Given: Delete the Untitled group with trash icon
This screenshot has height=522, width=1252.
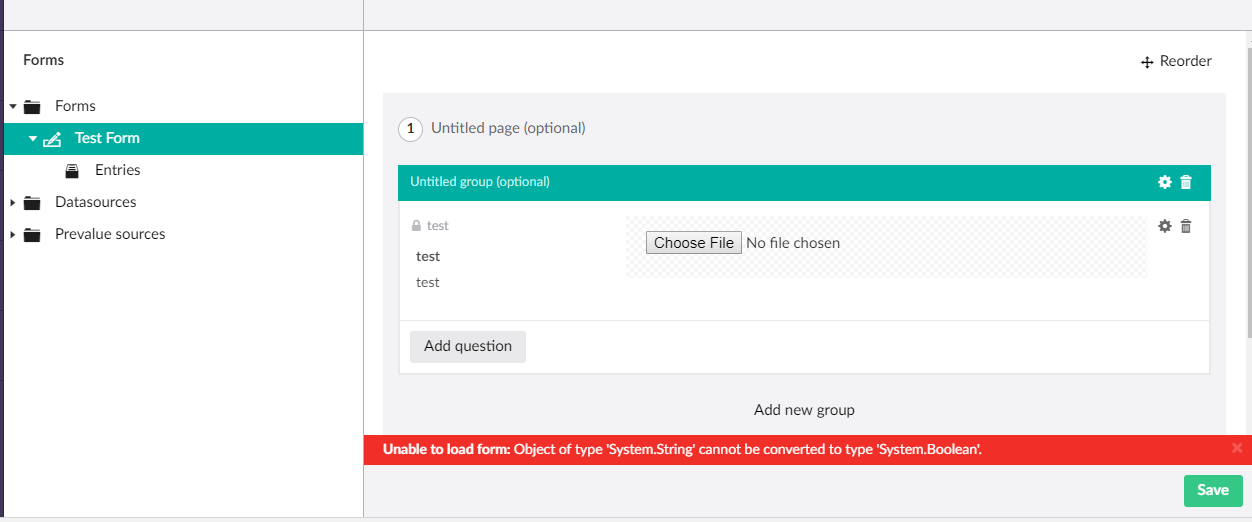Looking at the screenshot, I should click(1186, 182).
